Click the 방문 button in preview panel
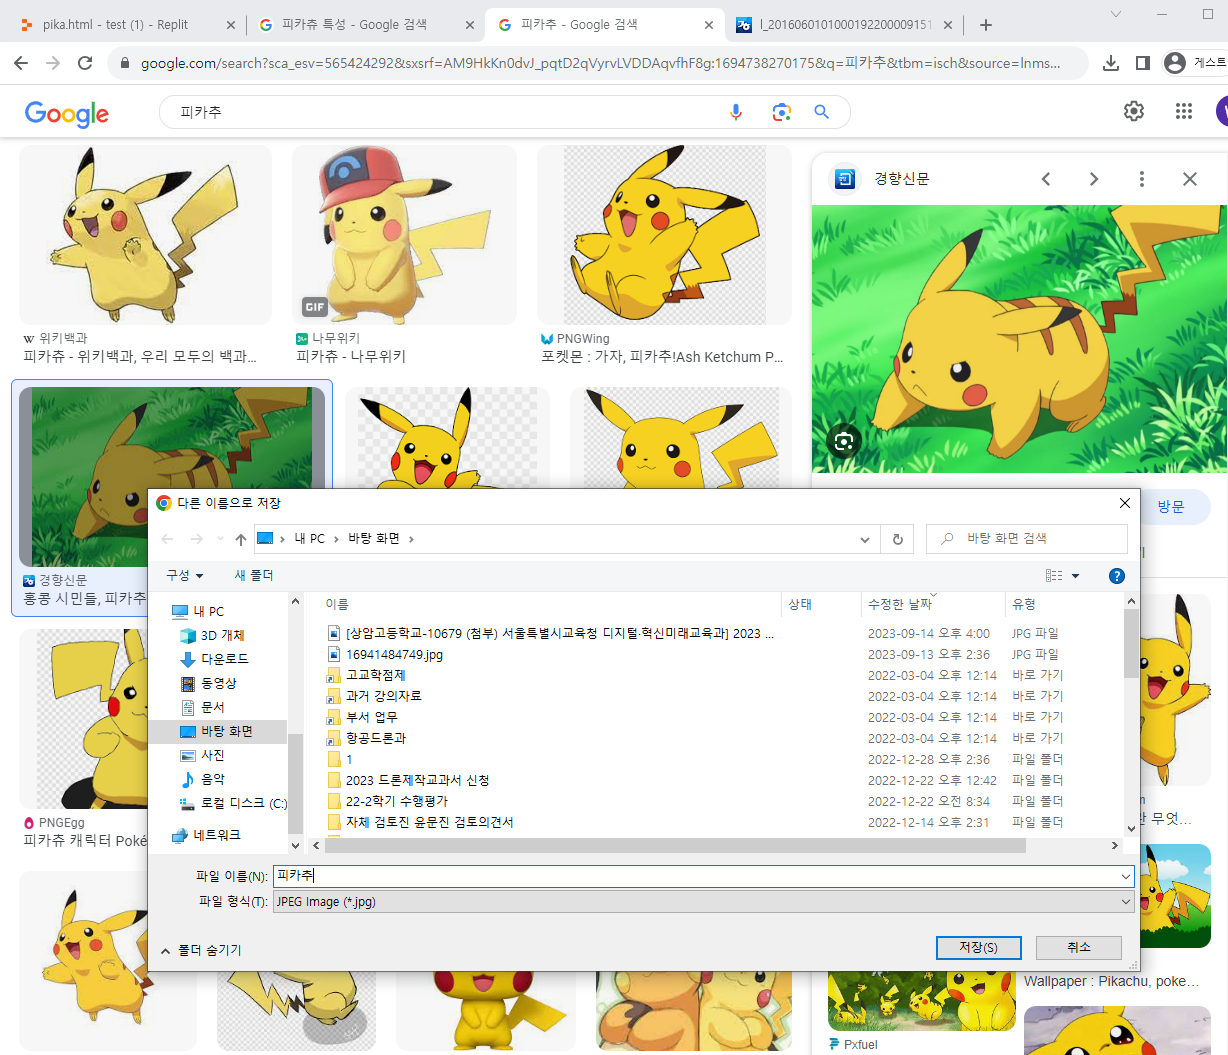The height and width of the screenshot is (1055, 1228). pyautogui.click(x=1170, y=507)
